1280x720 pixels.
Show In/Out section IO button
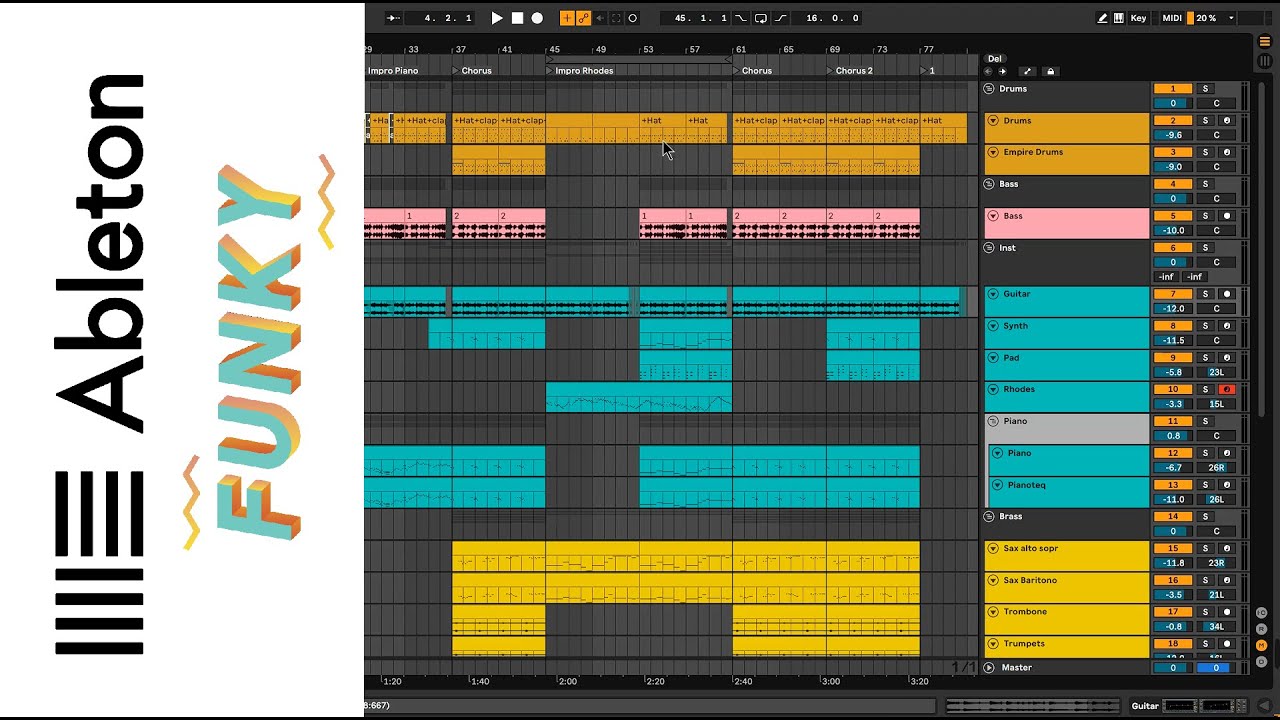pos(1262,613)
